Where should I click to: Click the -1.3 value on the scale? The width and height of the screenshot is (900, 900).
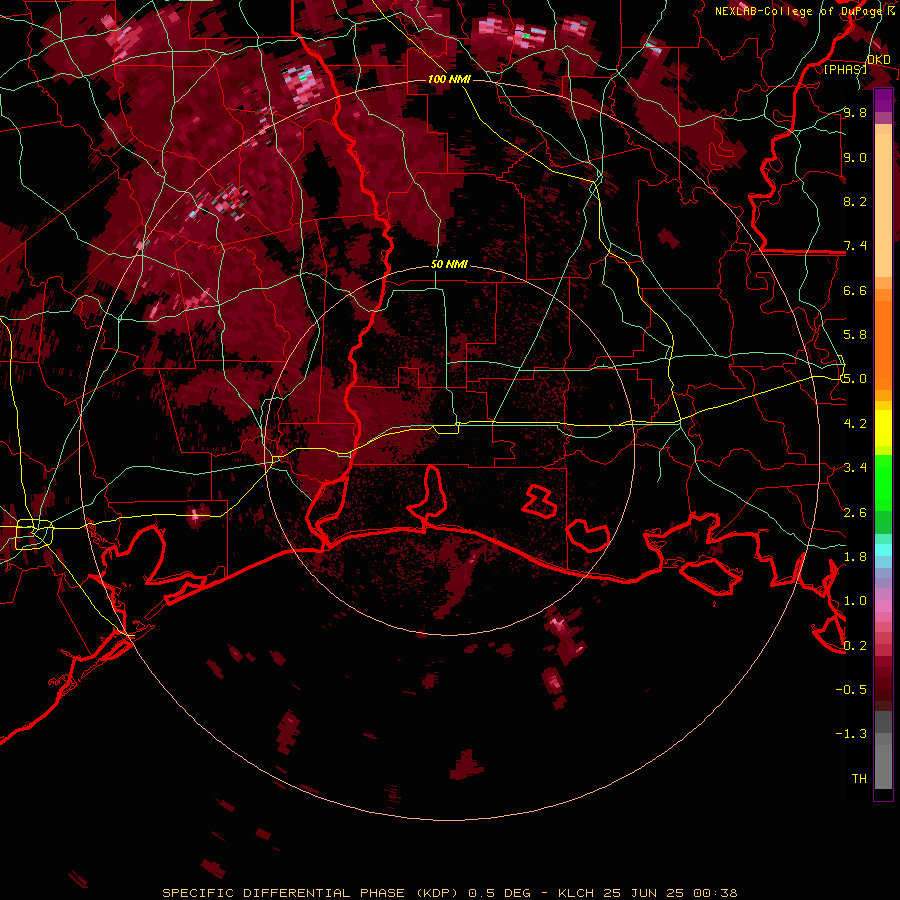(851, 734)
